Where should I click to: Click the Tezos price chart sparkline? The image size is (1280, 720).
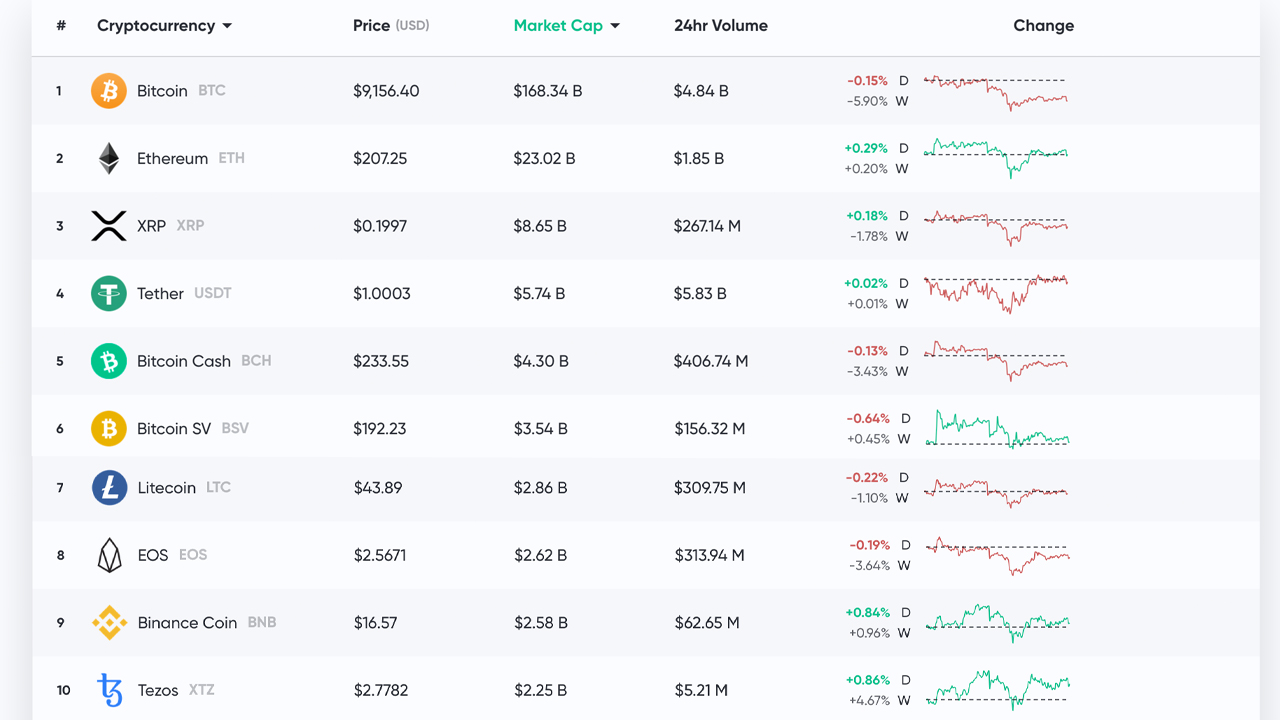(x=998, y=690)
